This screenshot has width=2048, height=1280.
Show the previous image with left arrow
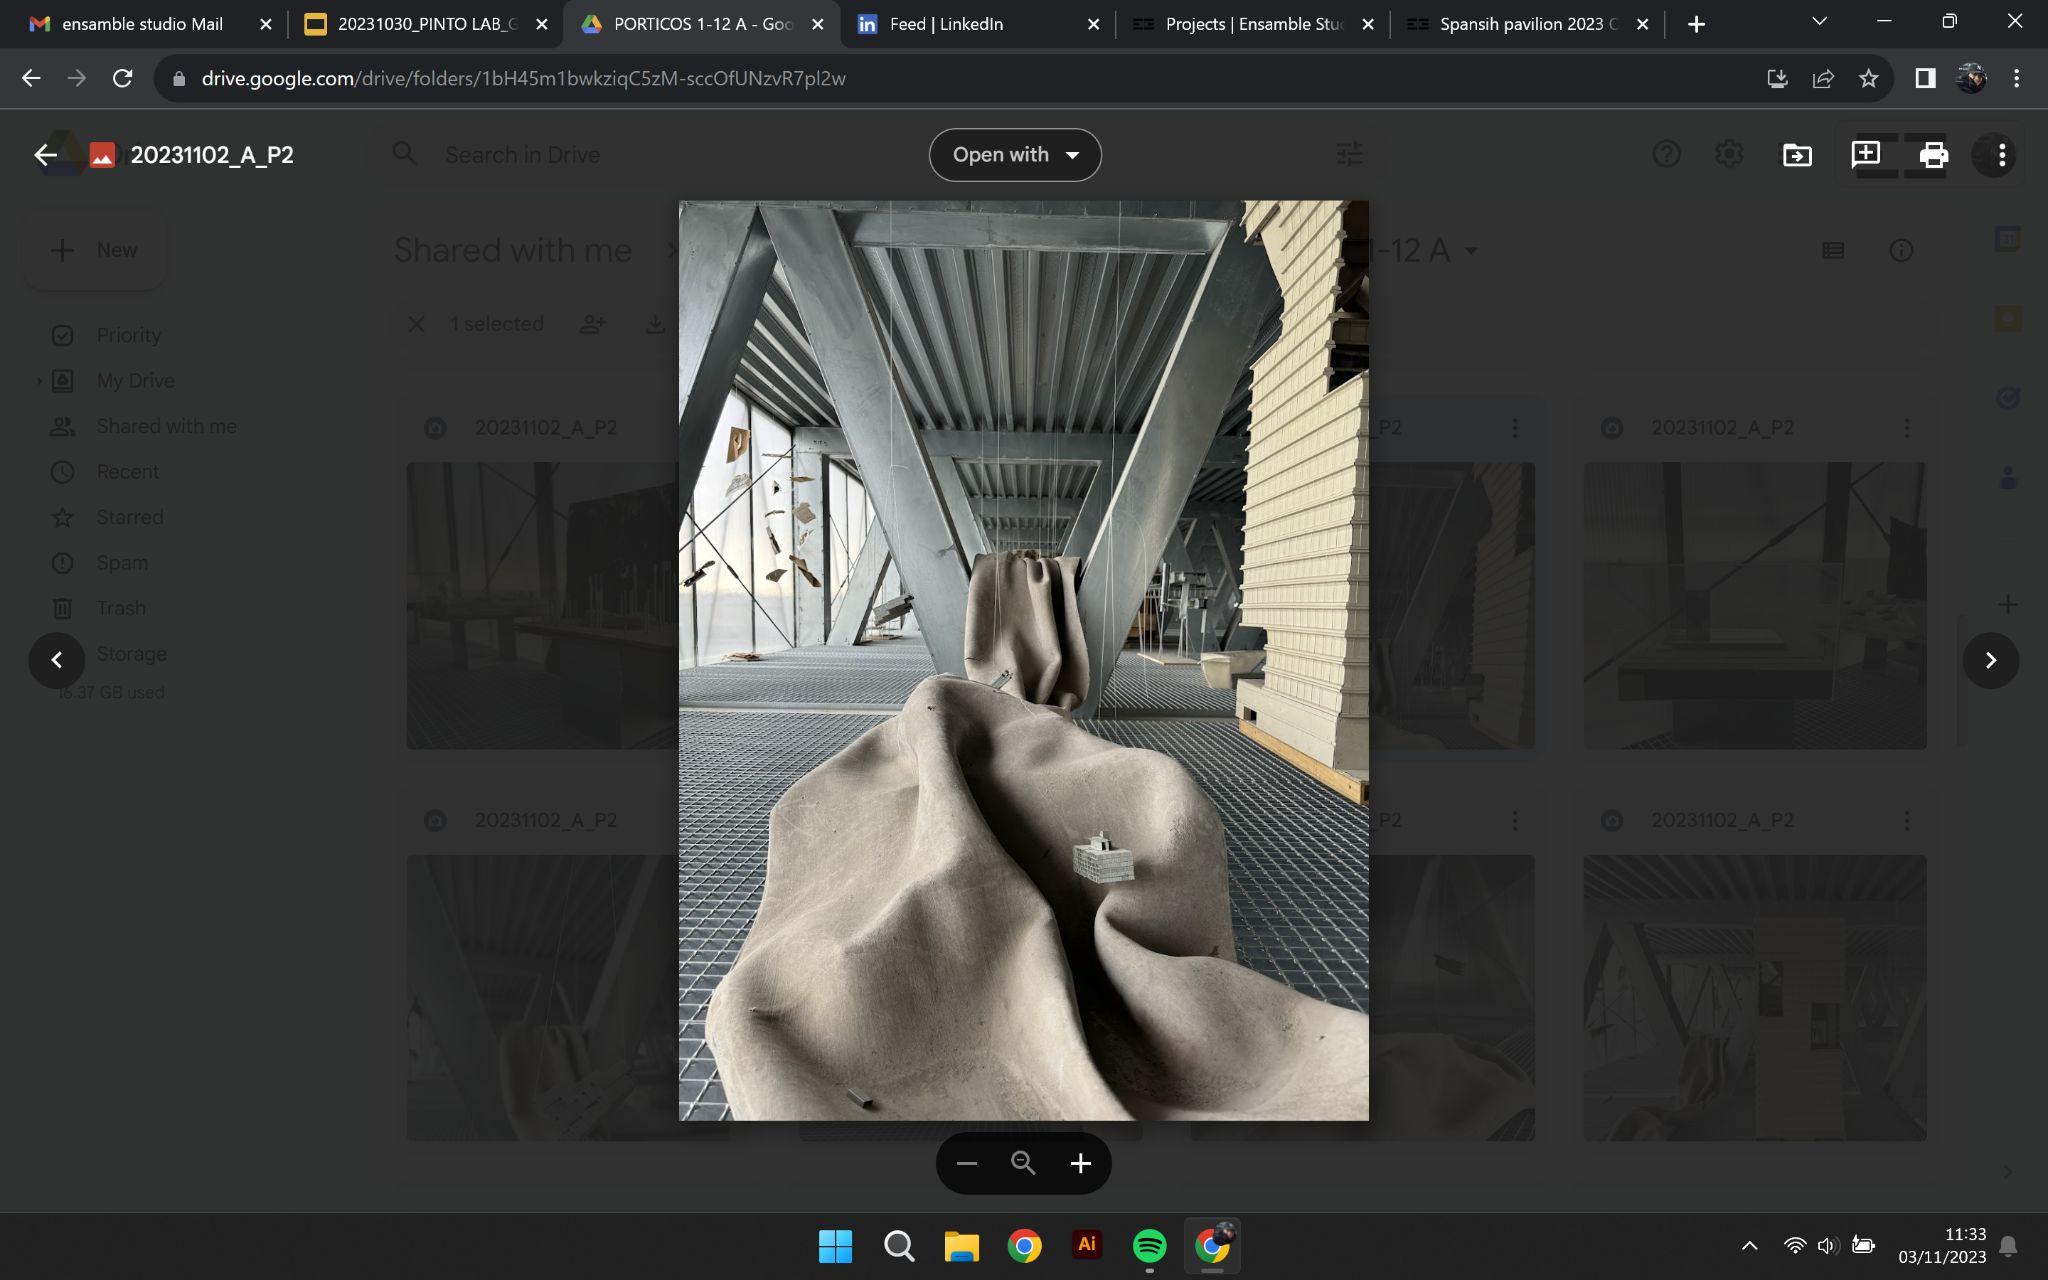pos(57,660)
